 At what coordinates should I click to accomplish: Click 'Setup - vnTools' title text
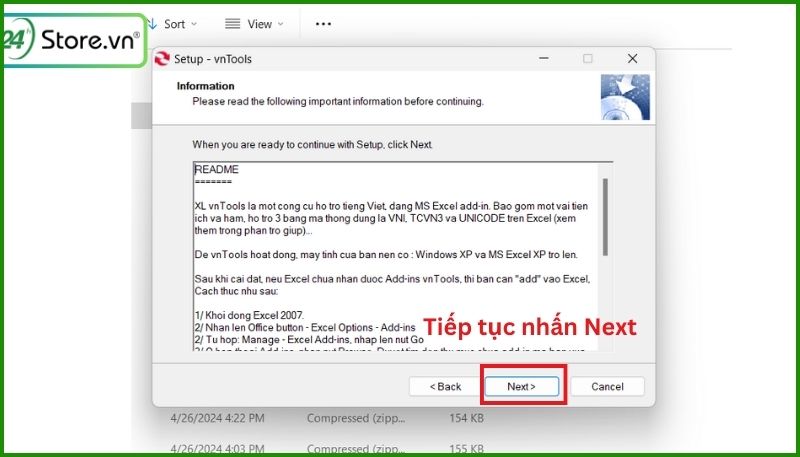[213, 59]
